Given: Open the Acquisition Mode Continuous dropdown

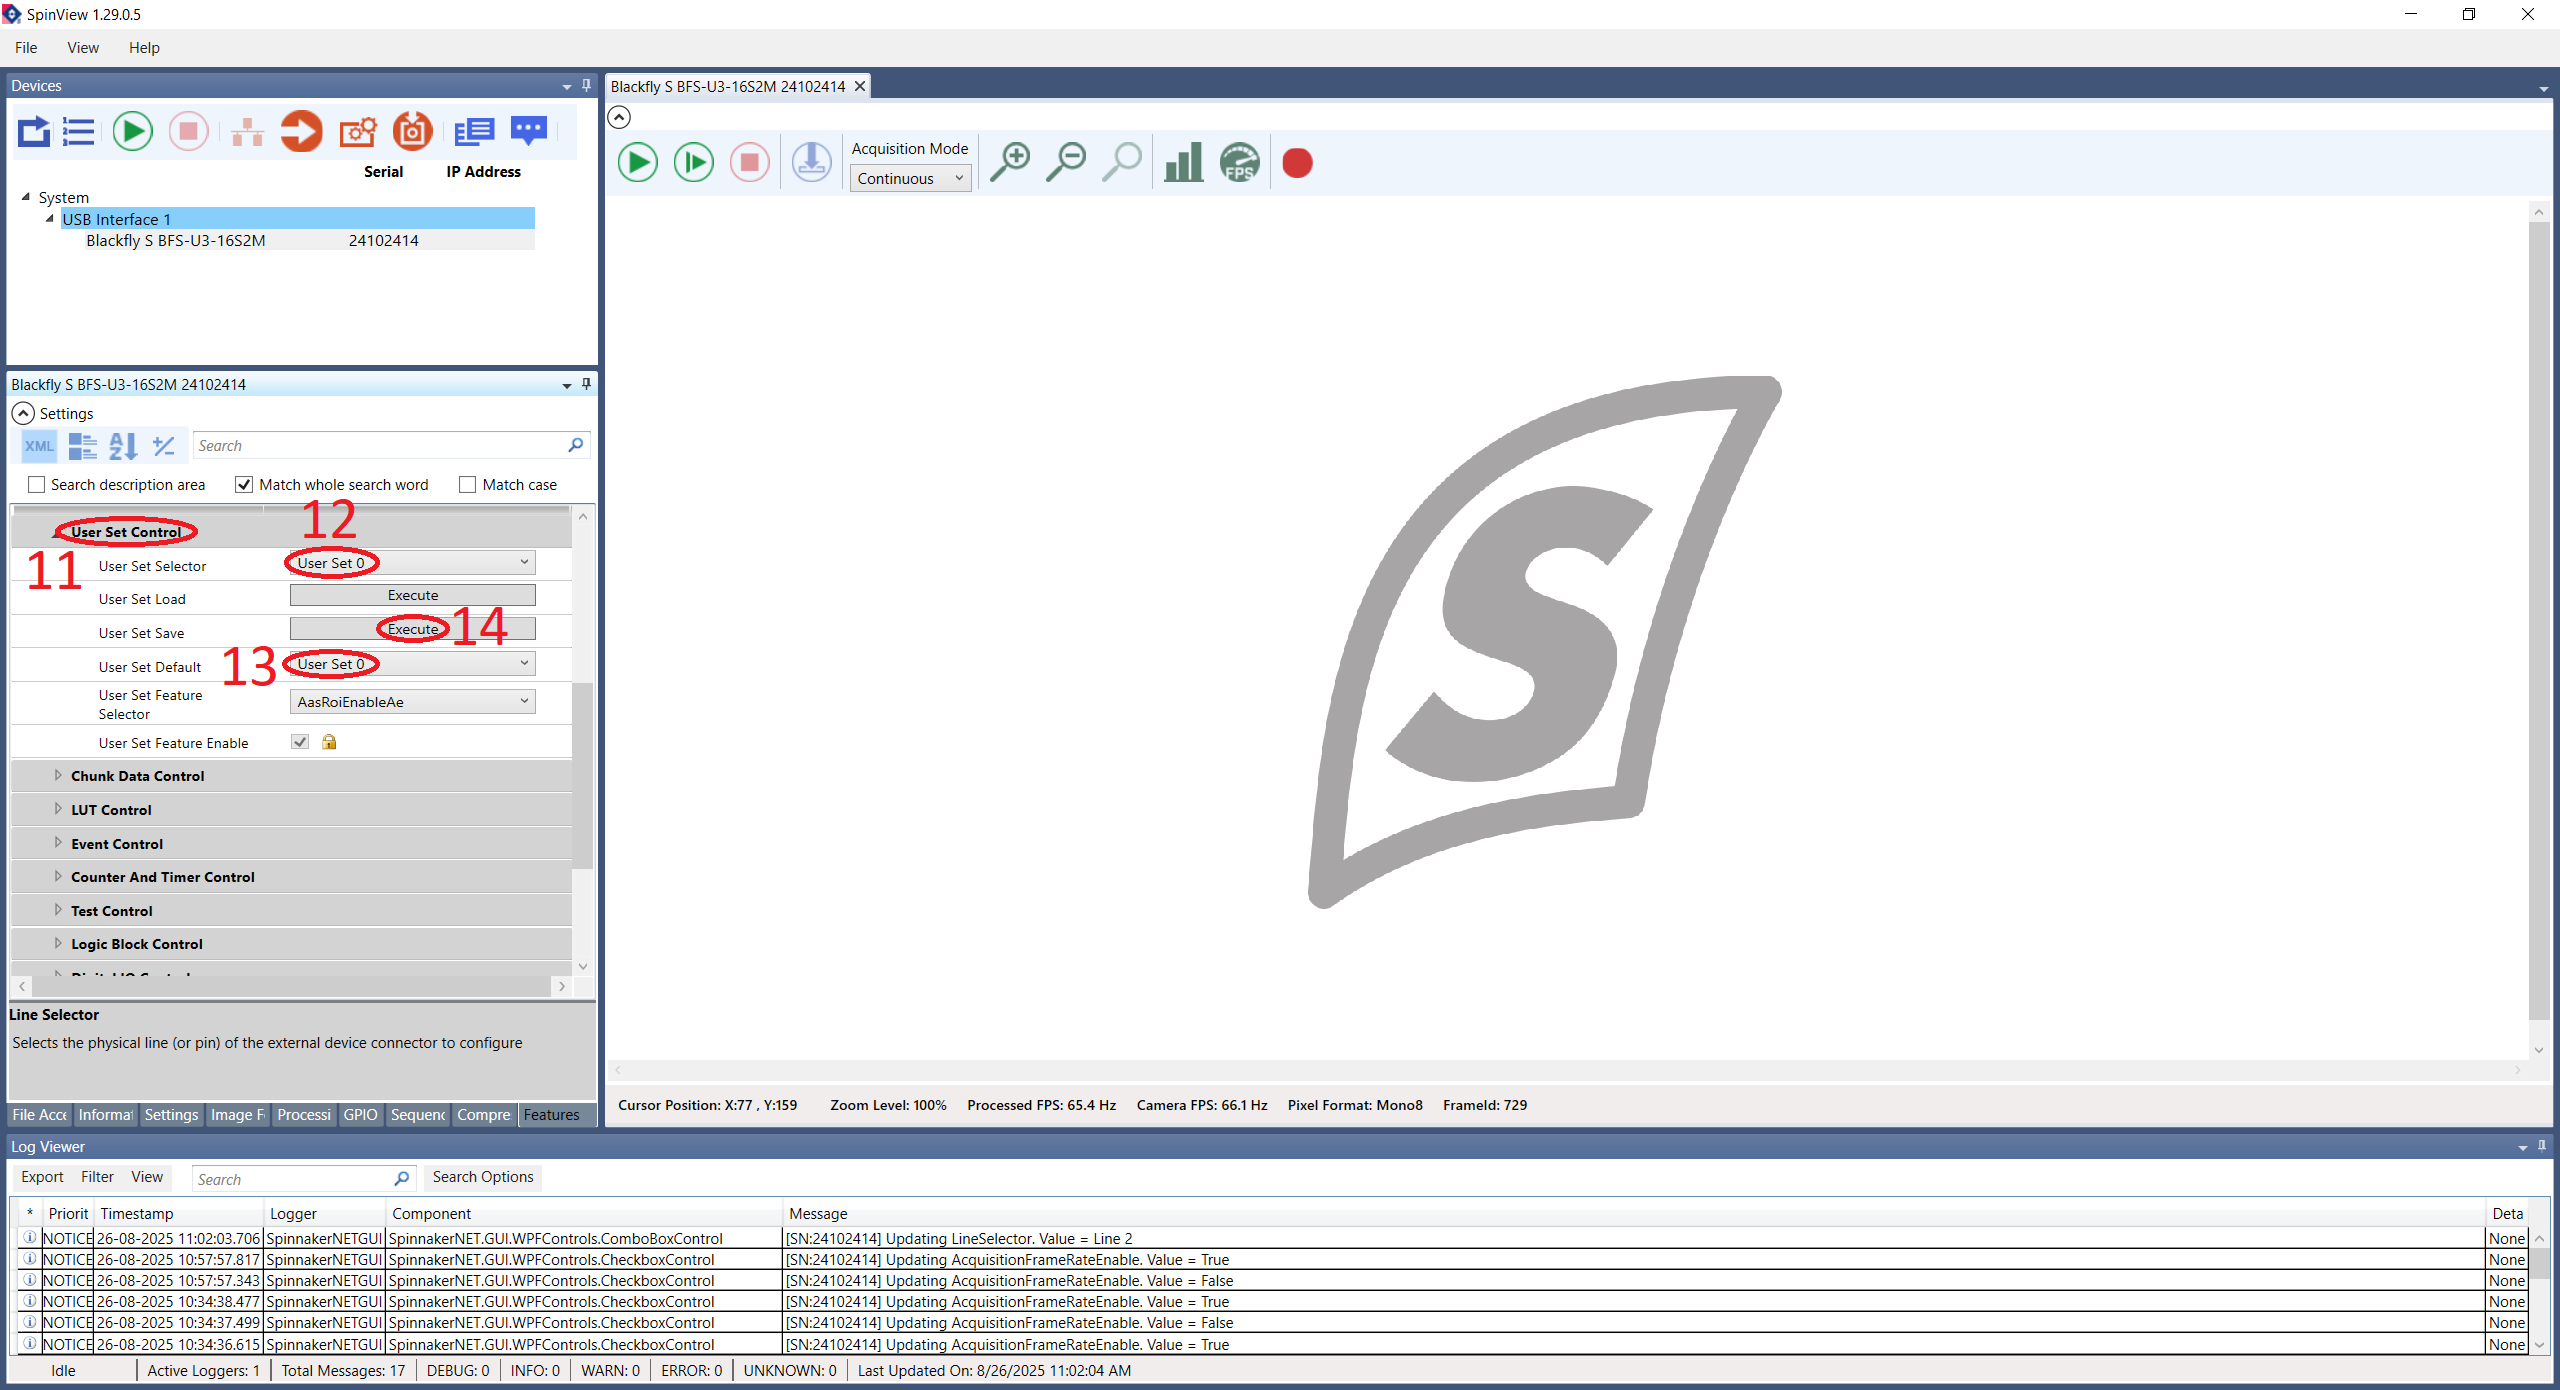Looking at the screenshot, I should [910, 179].
